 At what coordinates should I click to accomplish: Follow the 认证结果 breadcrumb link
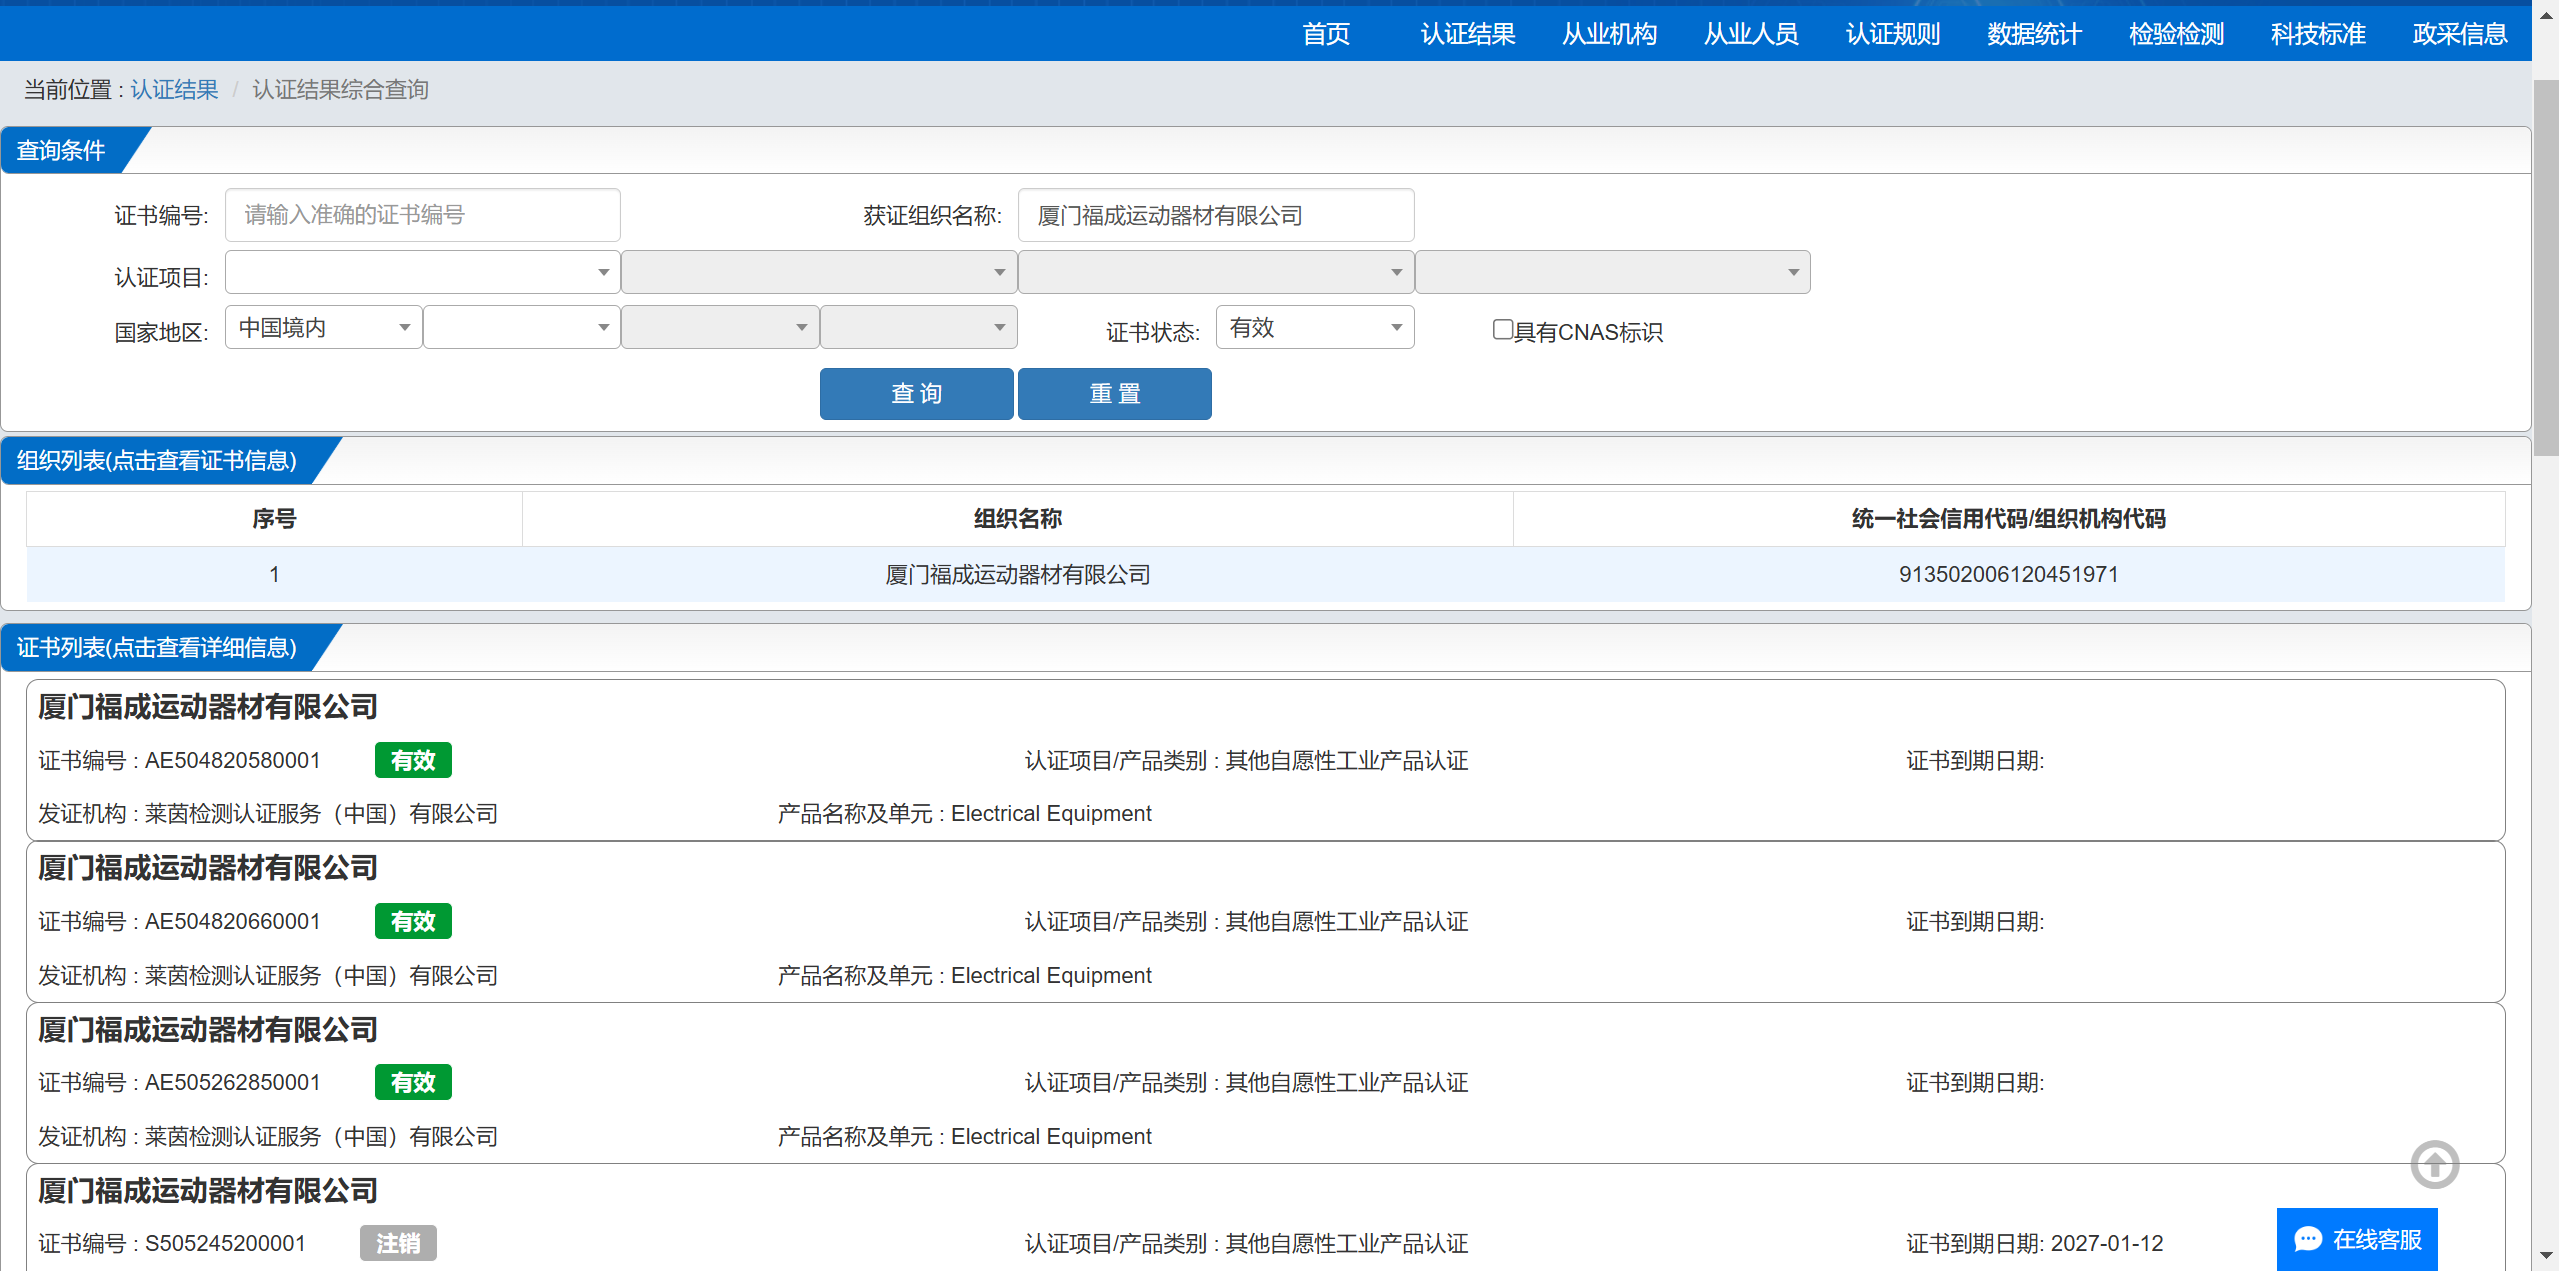(x=174, y=90)
